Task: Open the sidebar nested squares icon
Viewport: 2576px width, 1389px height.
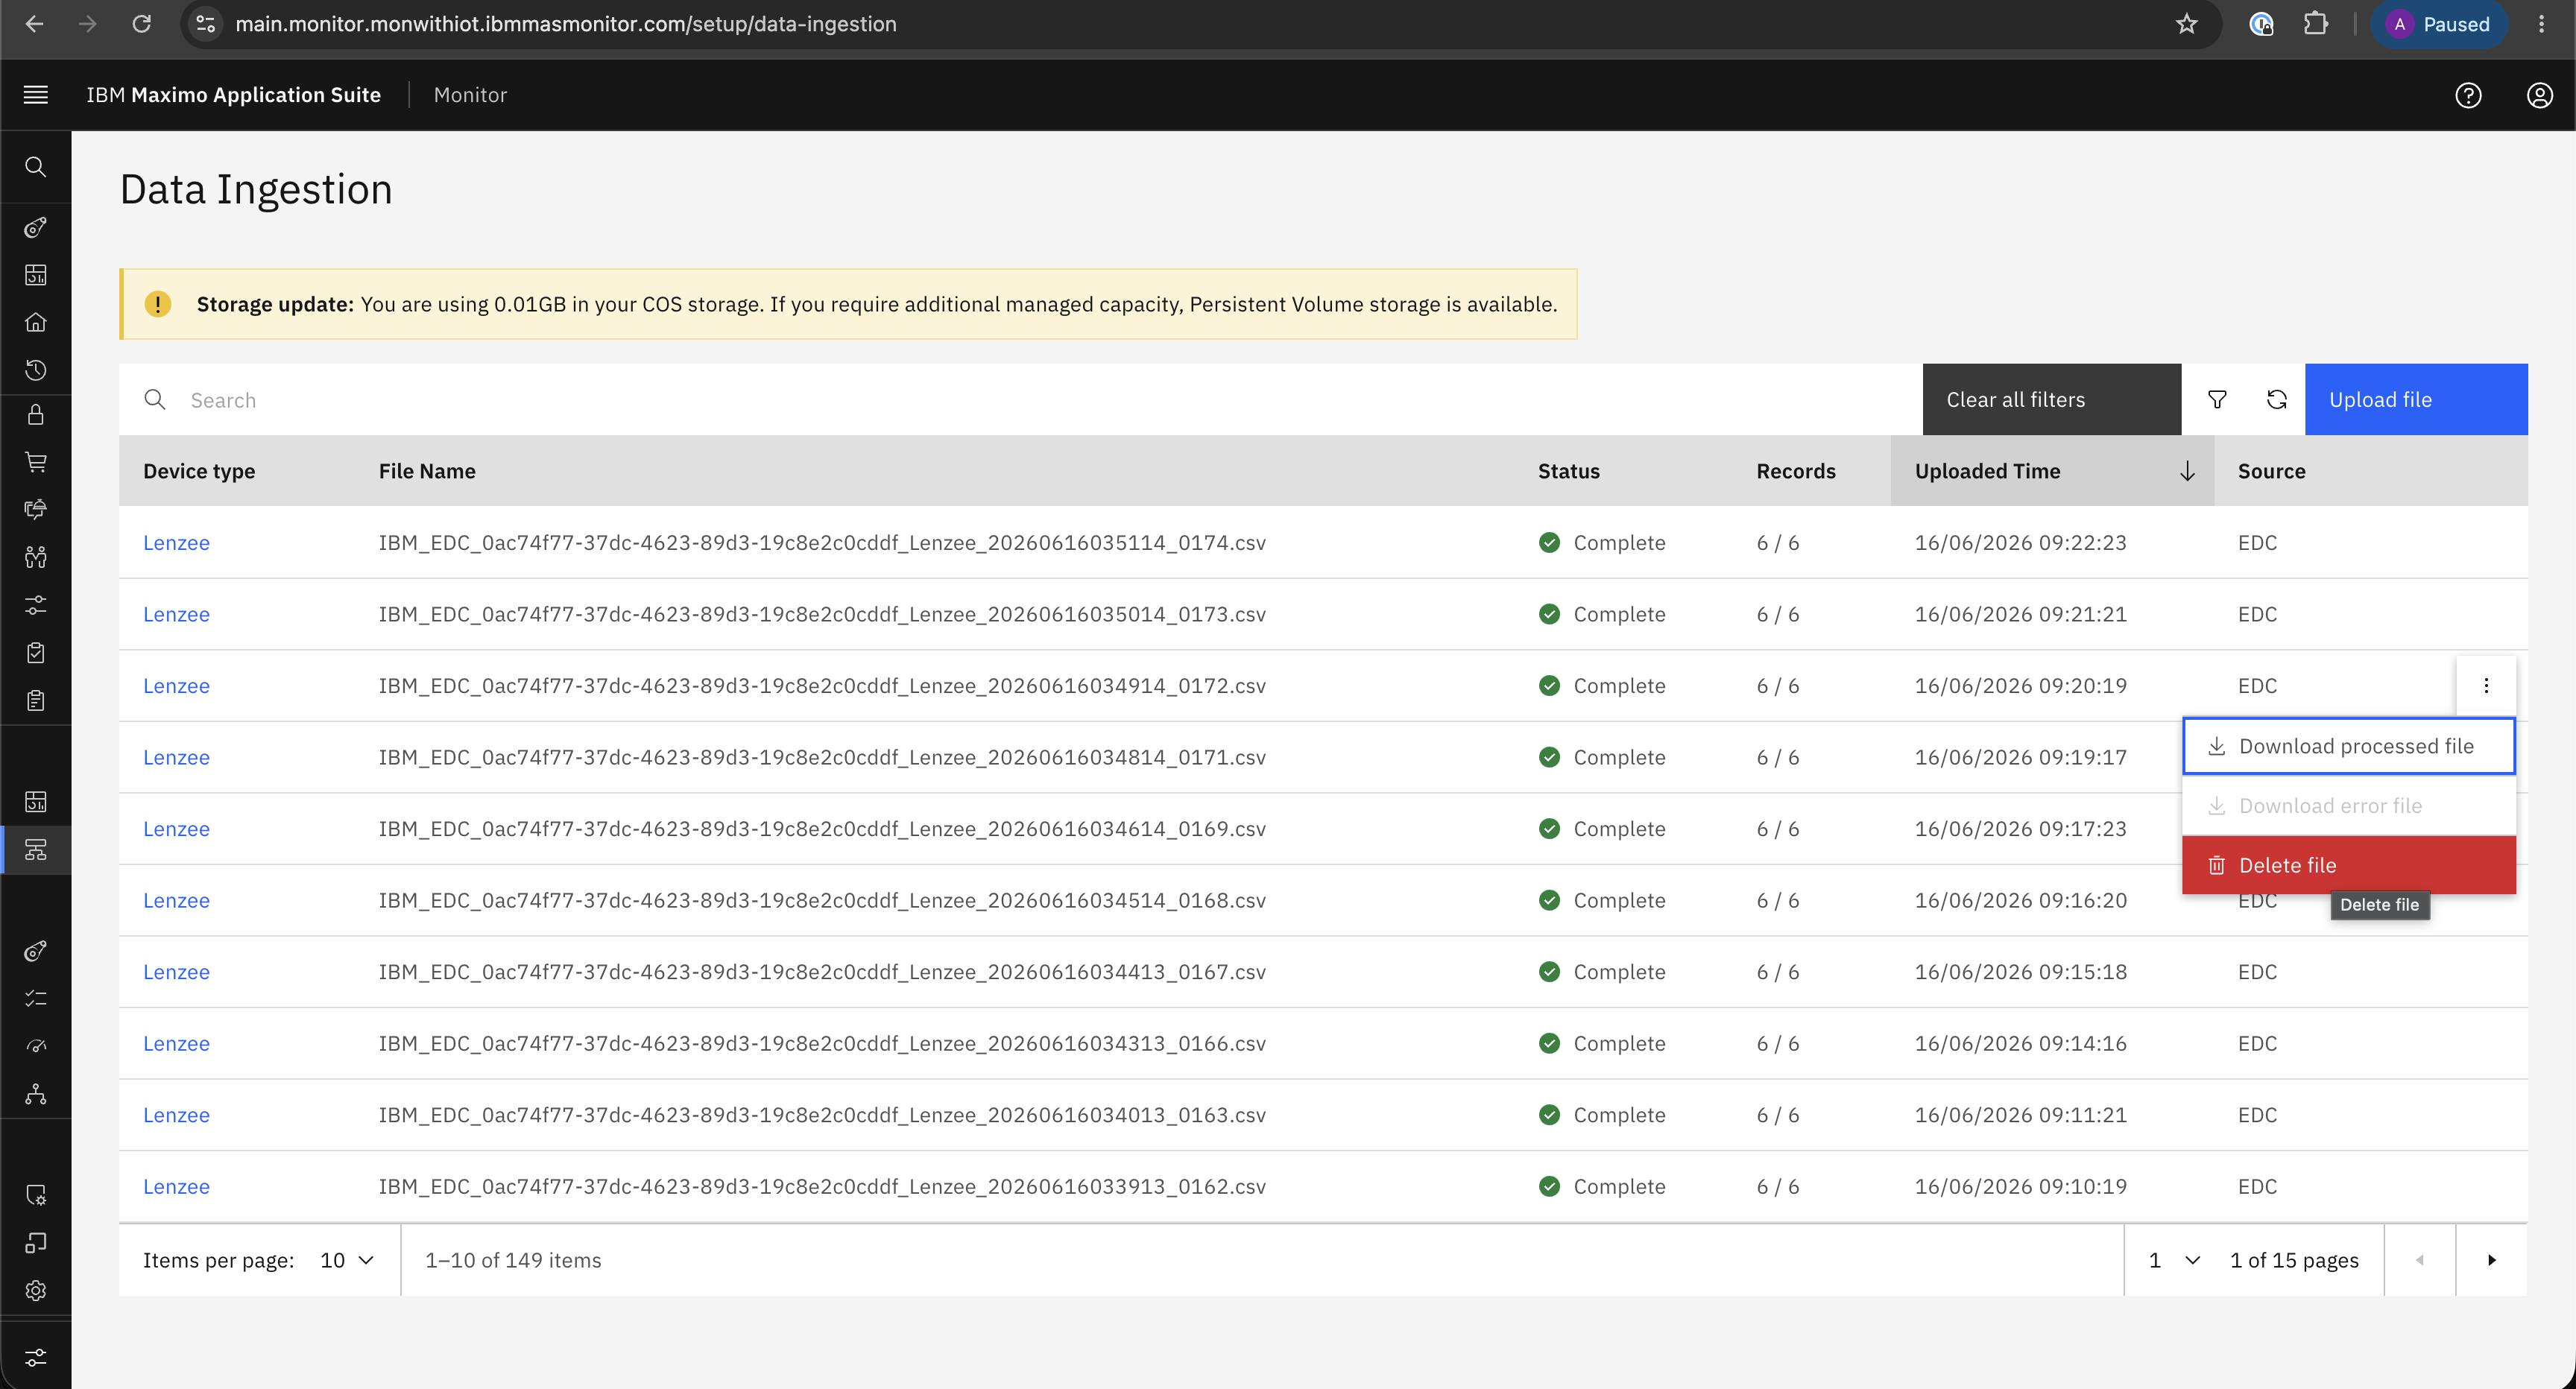Action: click(x=36, y=1243)
